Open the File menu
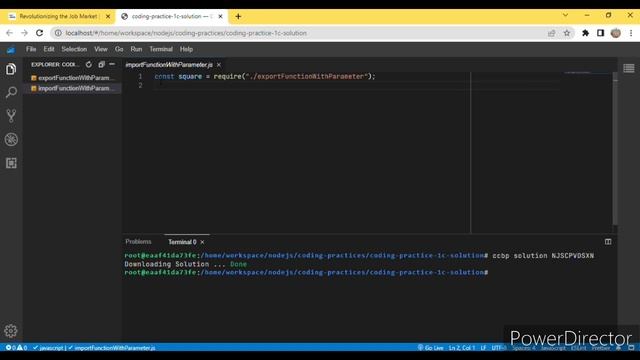This screenshot has height=360, width=640. point(31,49)
